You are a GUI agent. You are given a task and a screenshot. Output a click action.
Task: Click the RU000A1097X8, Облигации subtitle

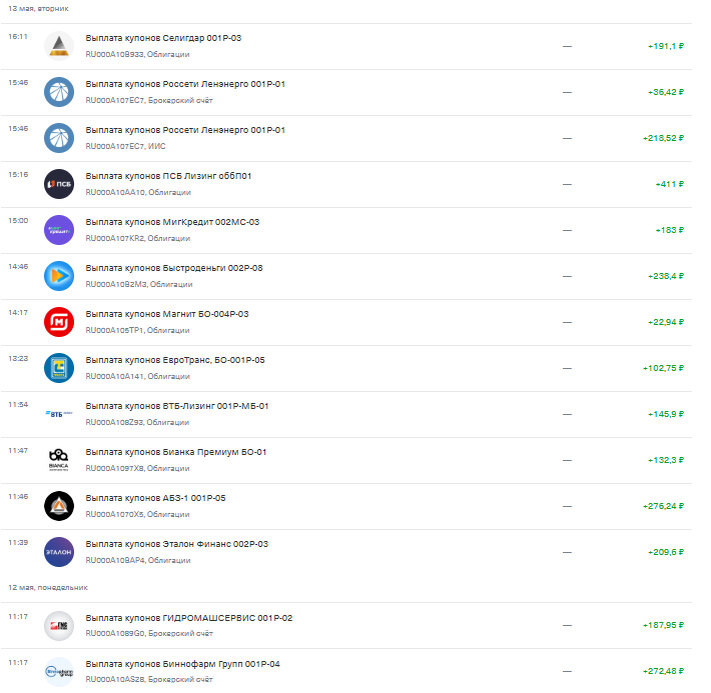click(138, 469)
